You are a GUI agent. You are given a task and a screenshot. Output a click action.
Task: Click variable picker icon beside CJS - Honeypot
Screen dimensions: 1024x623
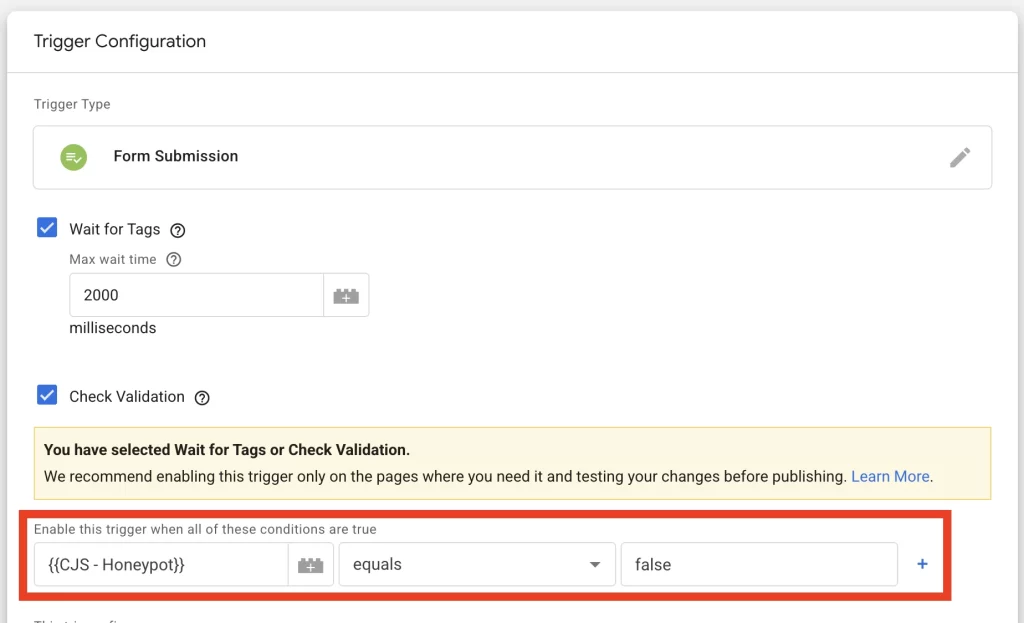tap(311, 565)
